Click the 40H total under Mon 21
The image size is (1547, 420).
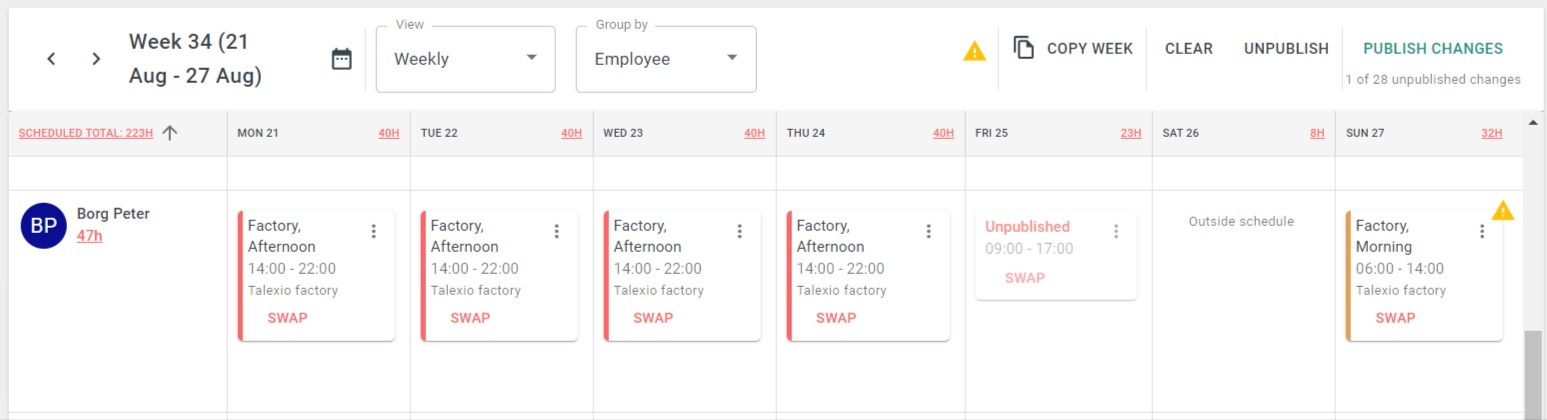point(388,133)
